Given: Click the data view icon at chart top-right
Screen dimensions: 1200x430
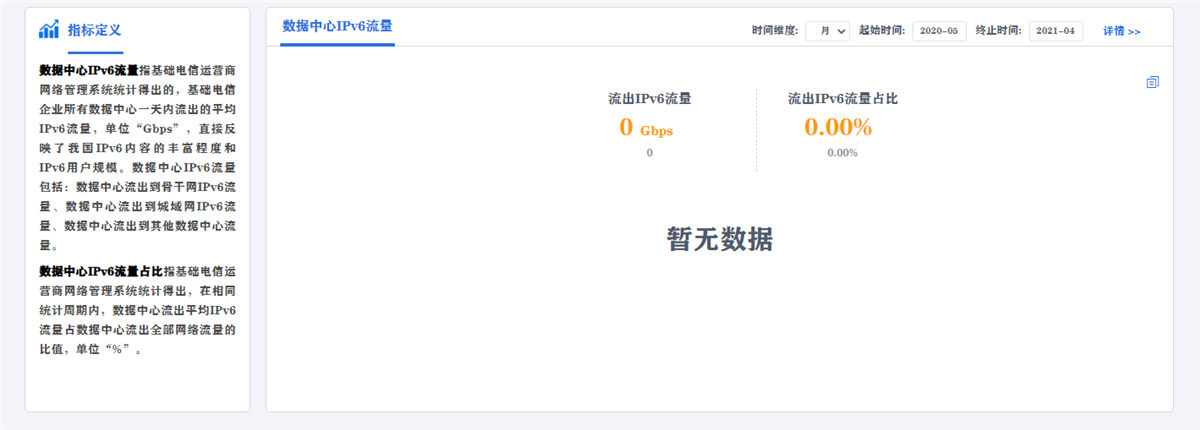Looking at the screenshot, I should (x=1152, y=82).
